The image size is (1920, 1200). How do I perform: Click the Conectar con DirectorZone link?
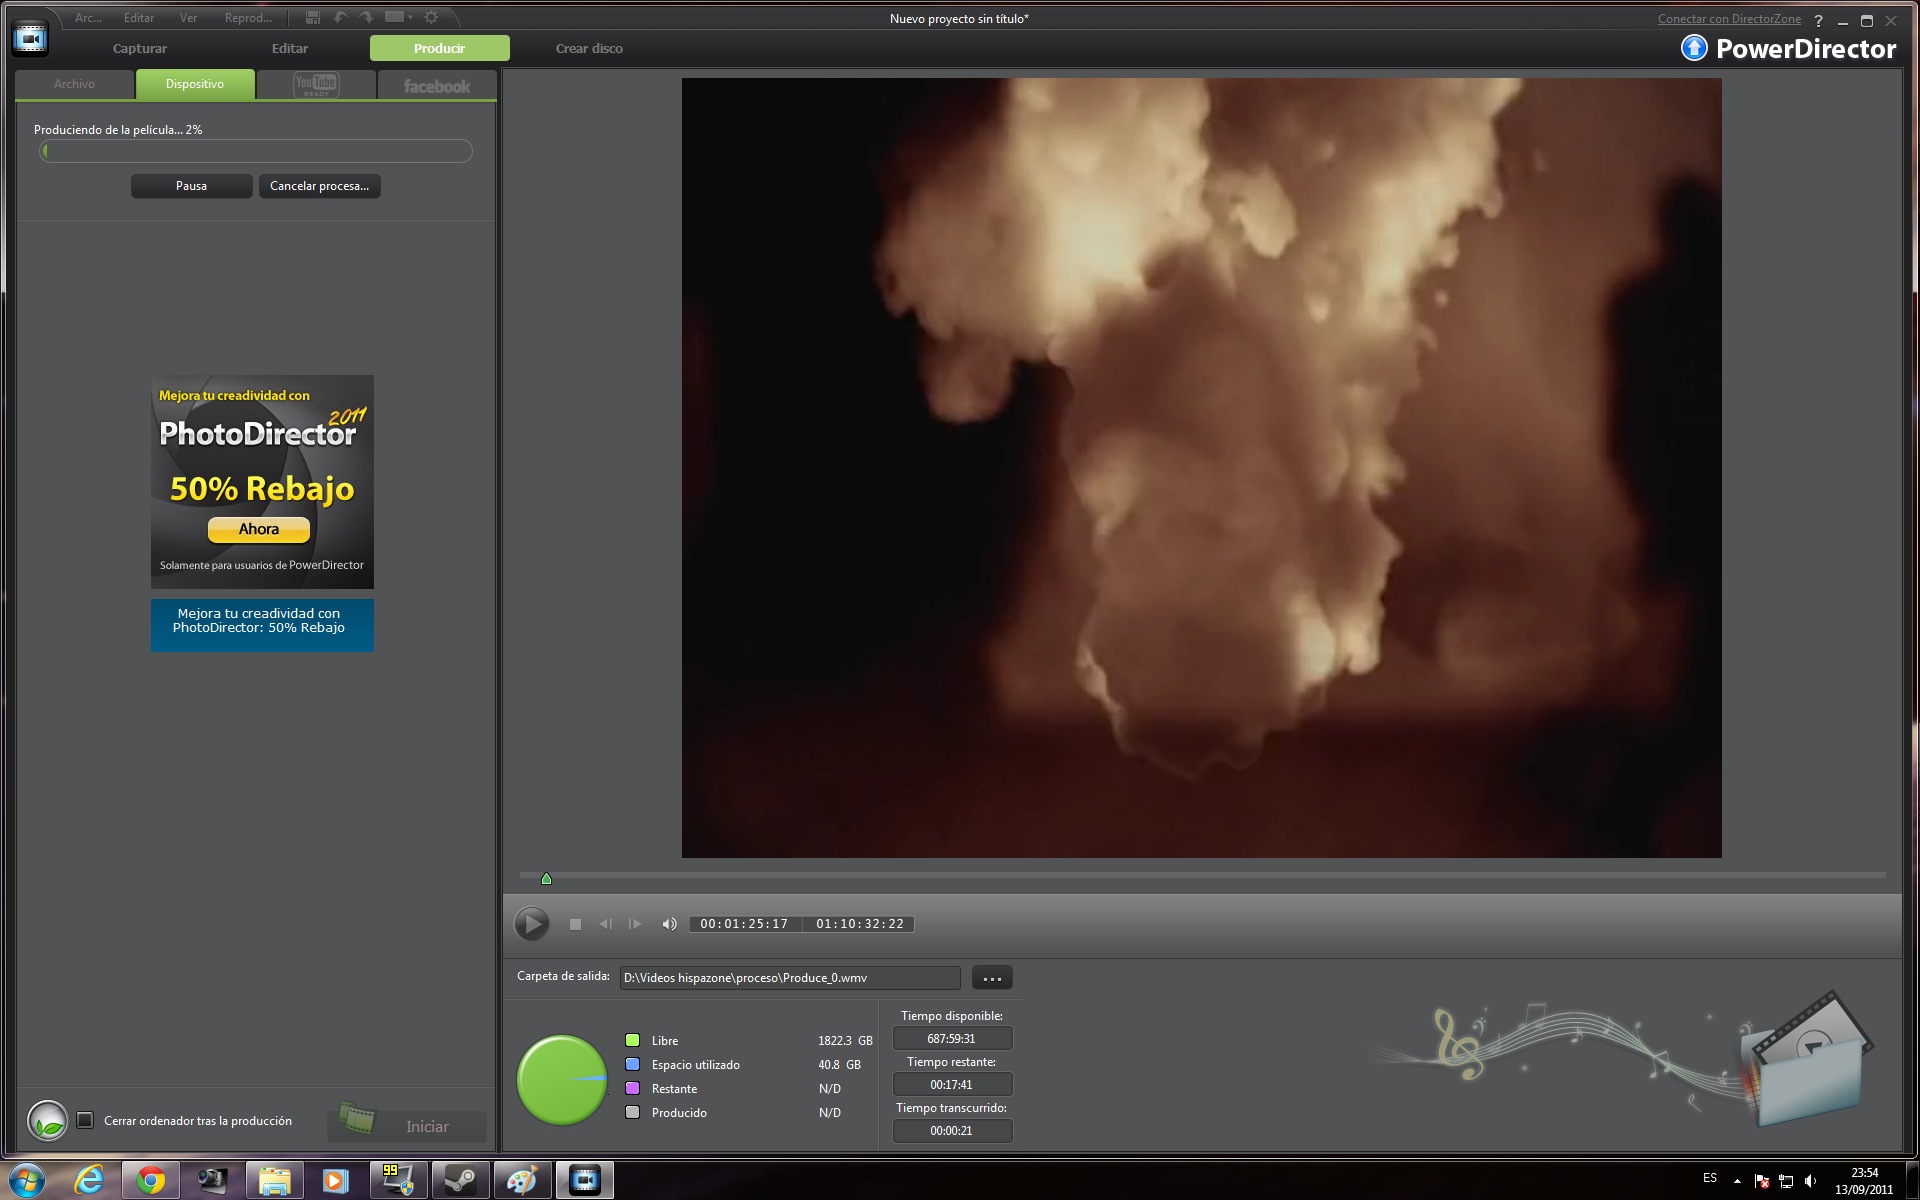1728,19
